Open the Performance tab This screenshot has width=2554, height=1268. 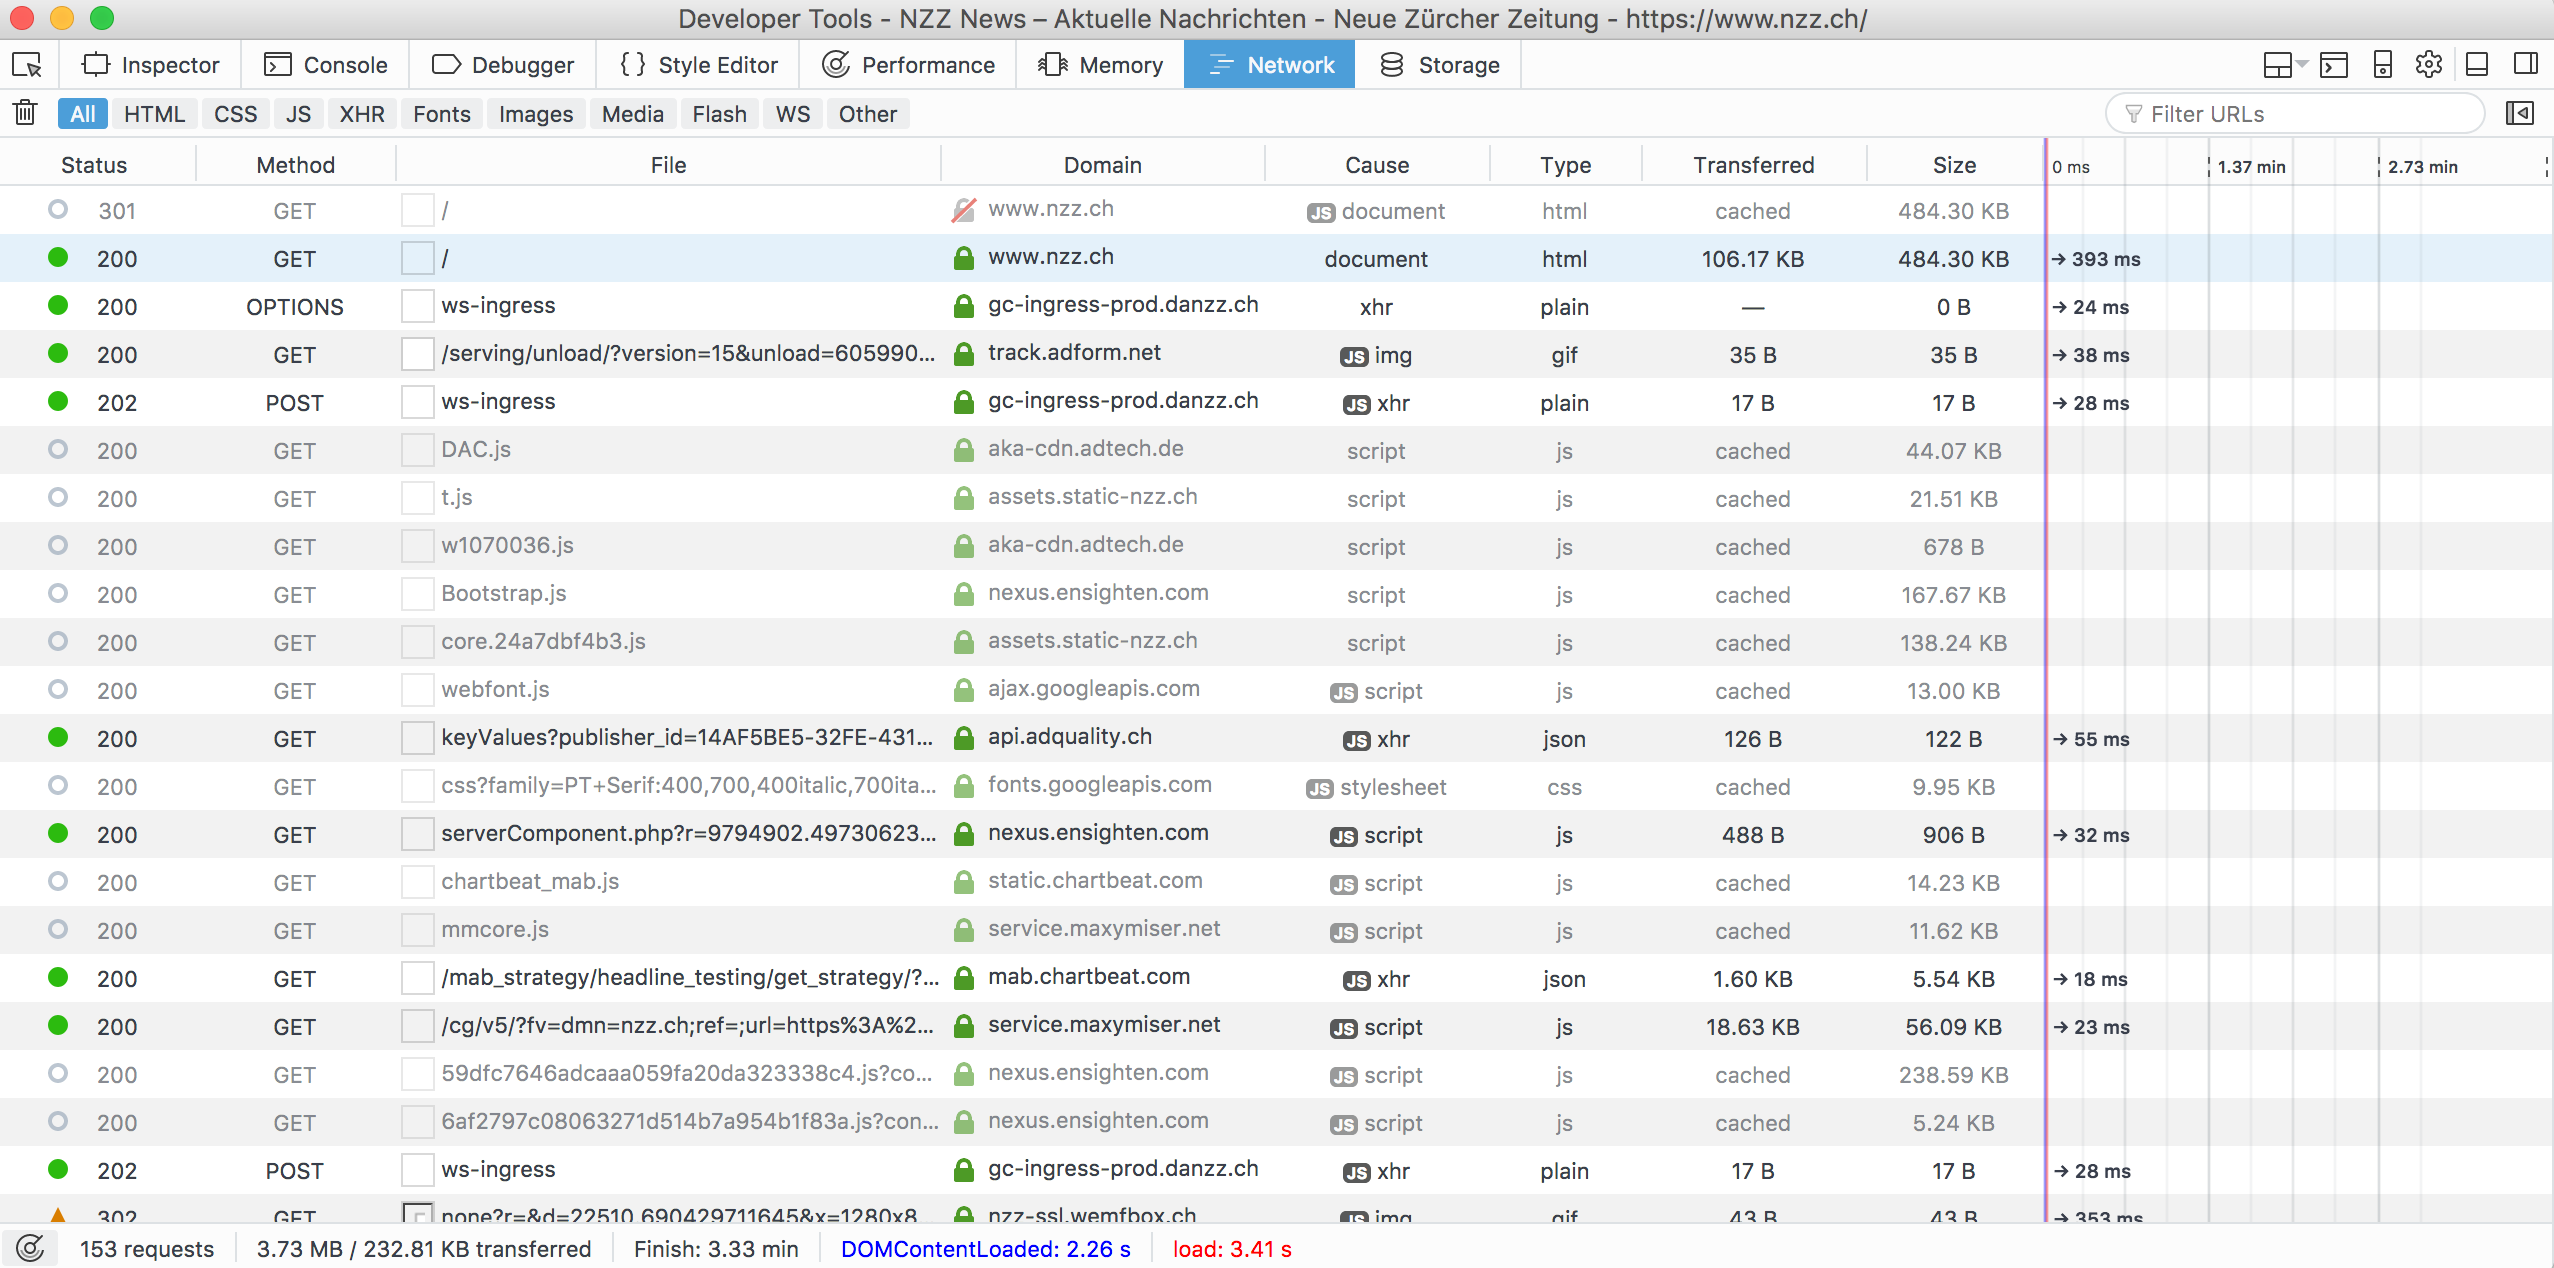tap(908, 65)
